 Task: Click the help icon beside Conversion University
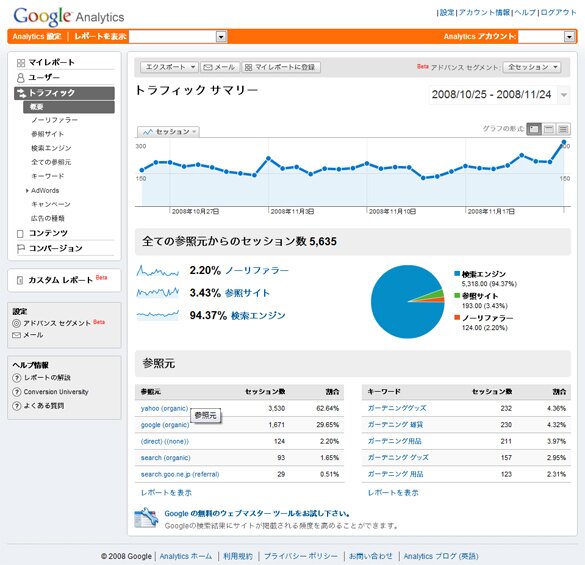pyautogui.click(x=16, y=392)
